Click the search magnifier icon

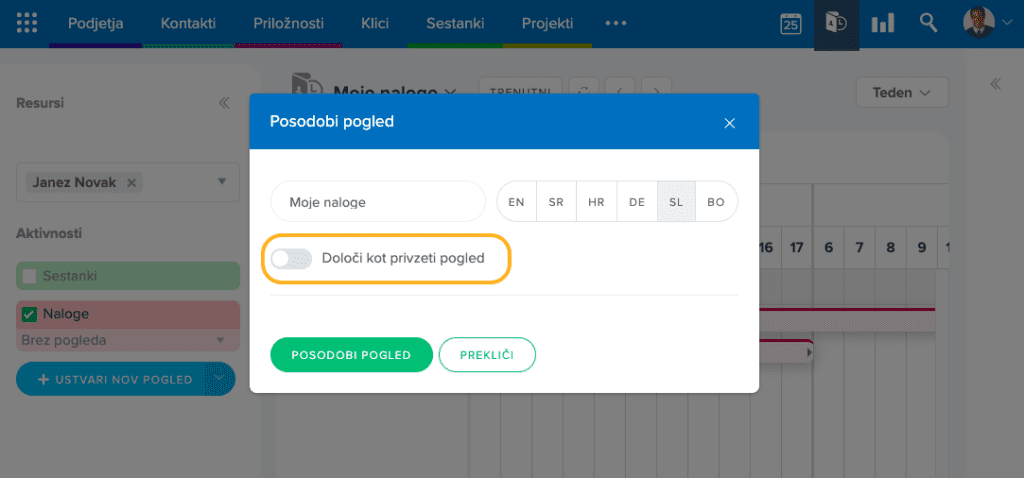(928, 22)
